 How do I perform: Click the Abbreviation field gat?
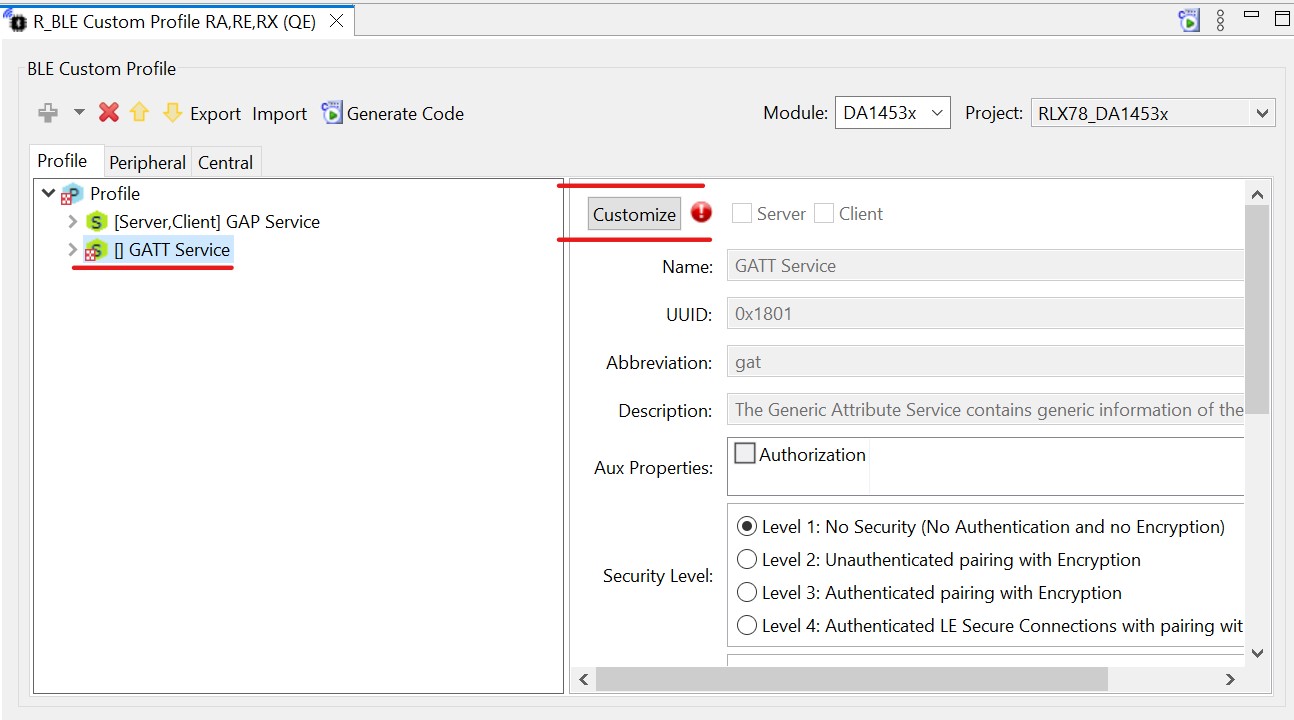985,362
